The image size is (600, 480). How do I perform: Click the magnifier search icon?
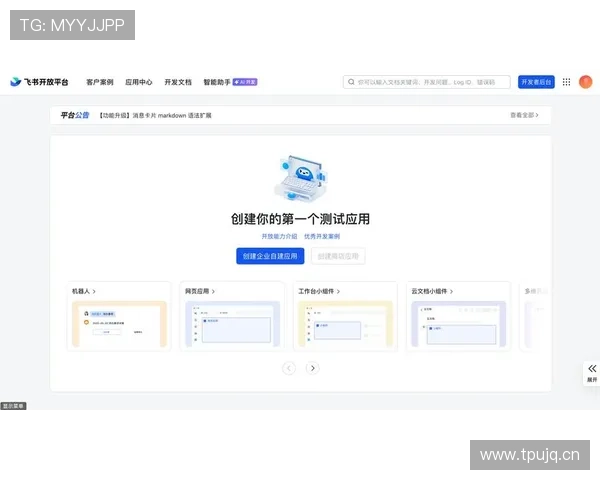point(351,82)
